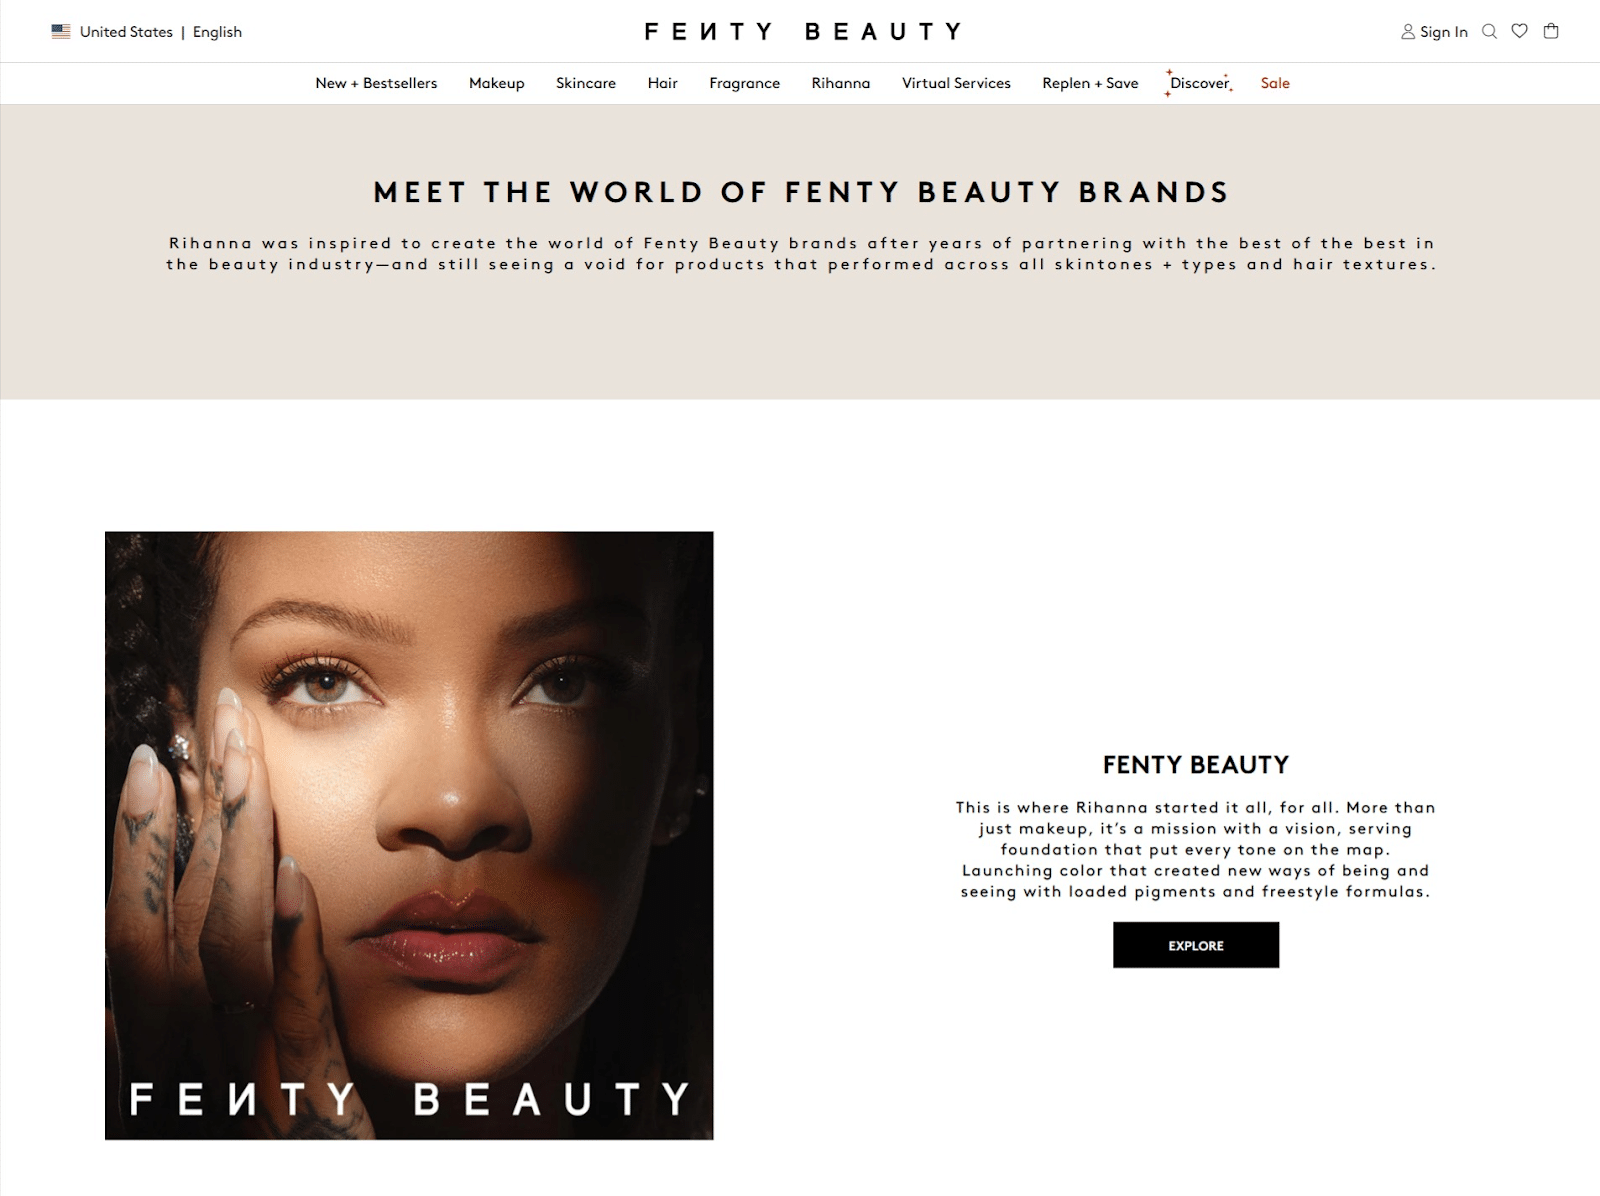Viewport: 1600px width, 1196px height.
Task: Open the shopping bag icon
Action: coord(1551,31)
